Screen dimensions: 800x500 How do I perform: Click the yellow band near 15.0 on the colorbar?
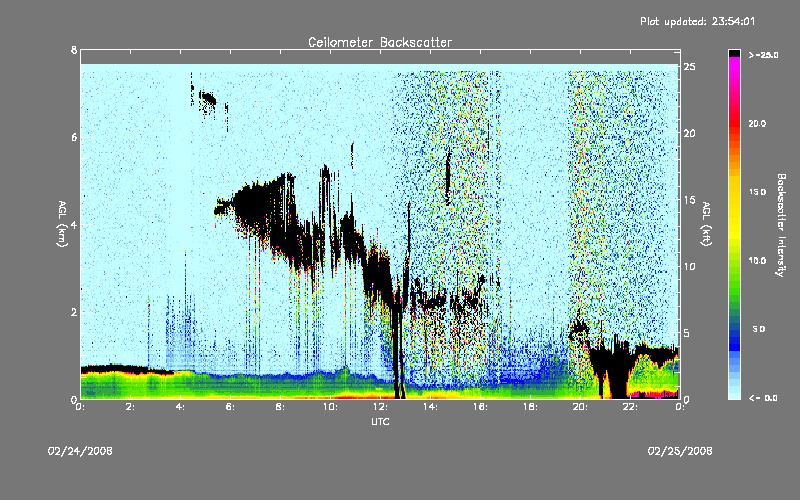734,193
